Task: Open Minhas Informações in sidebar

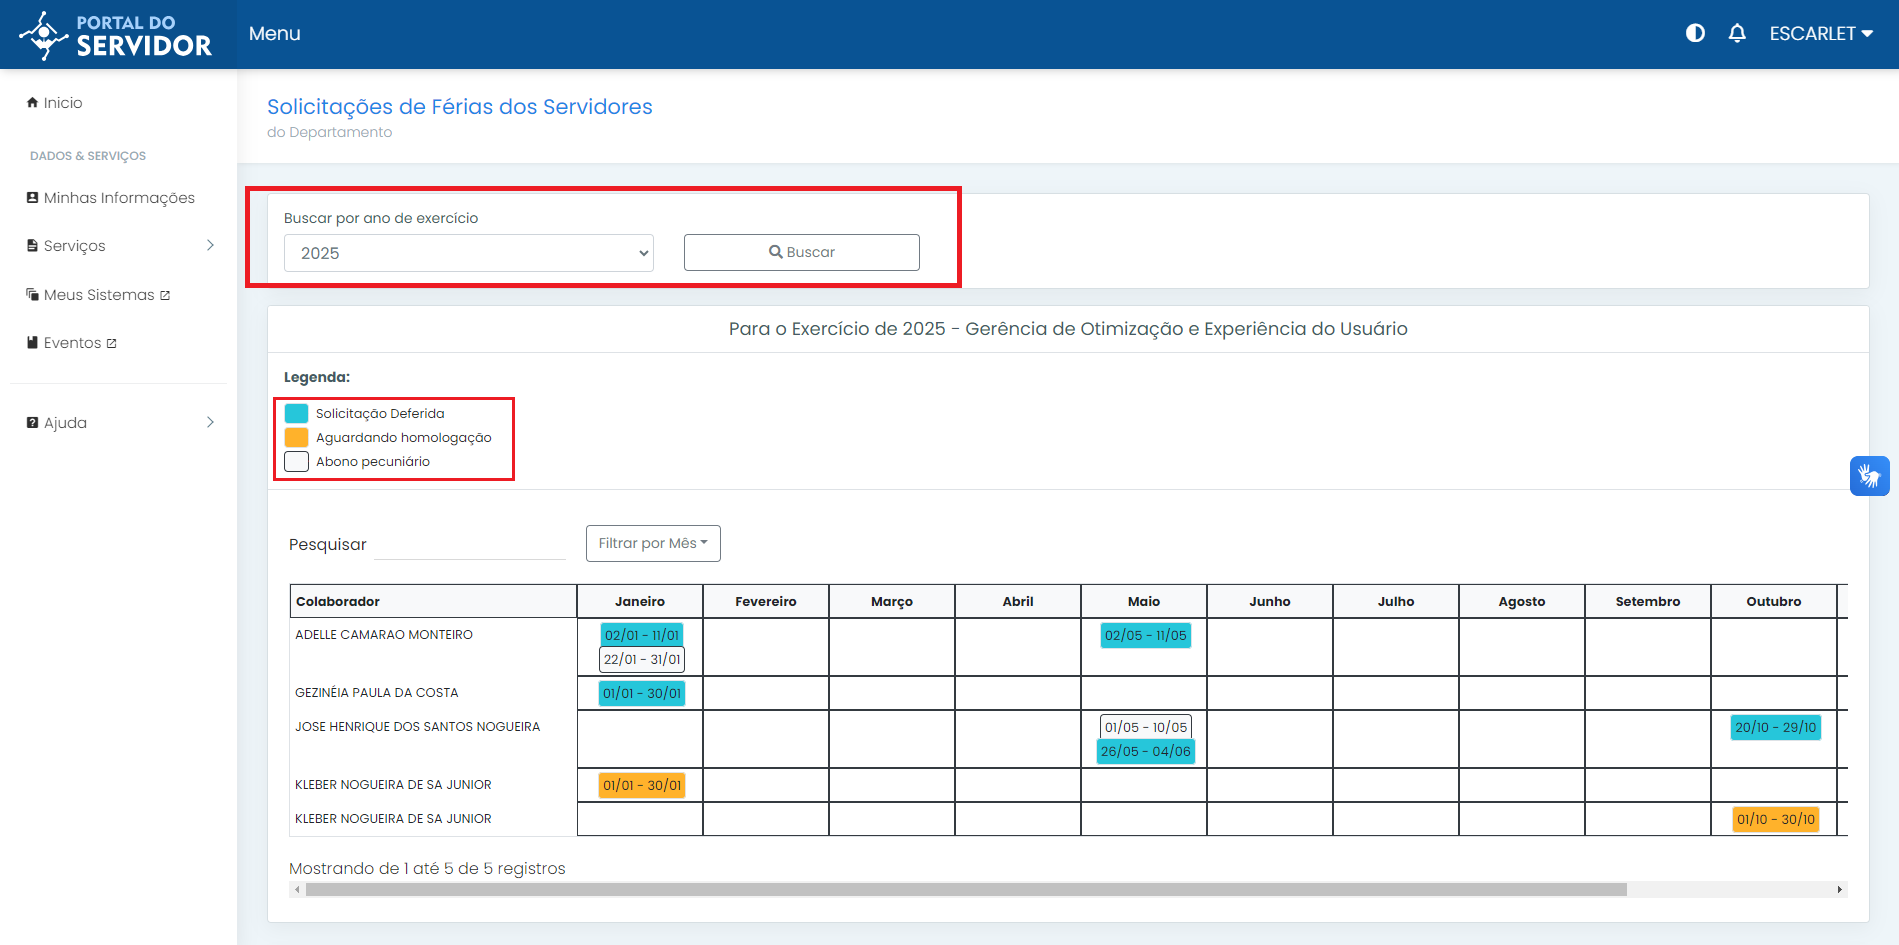Action: tap(111, 198)
